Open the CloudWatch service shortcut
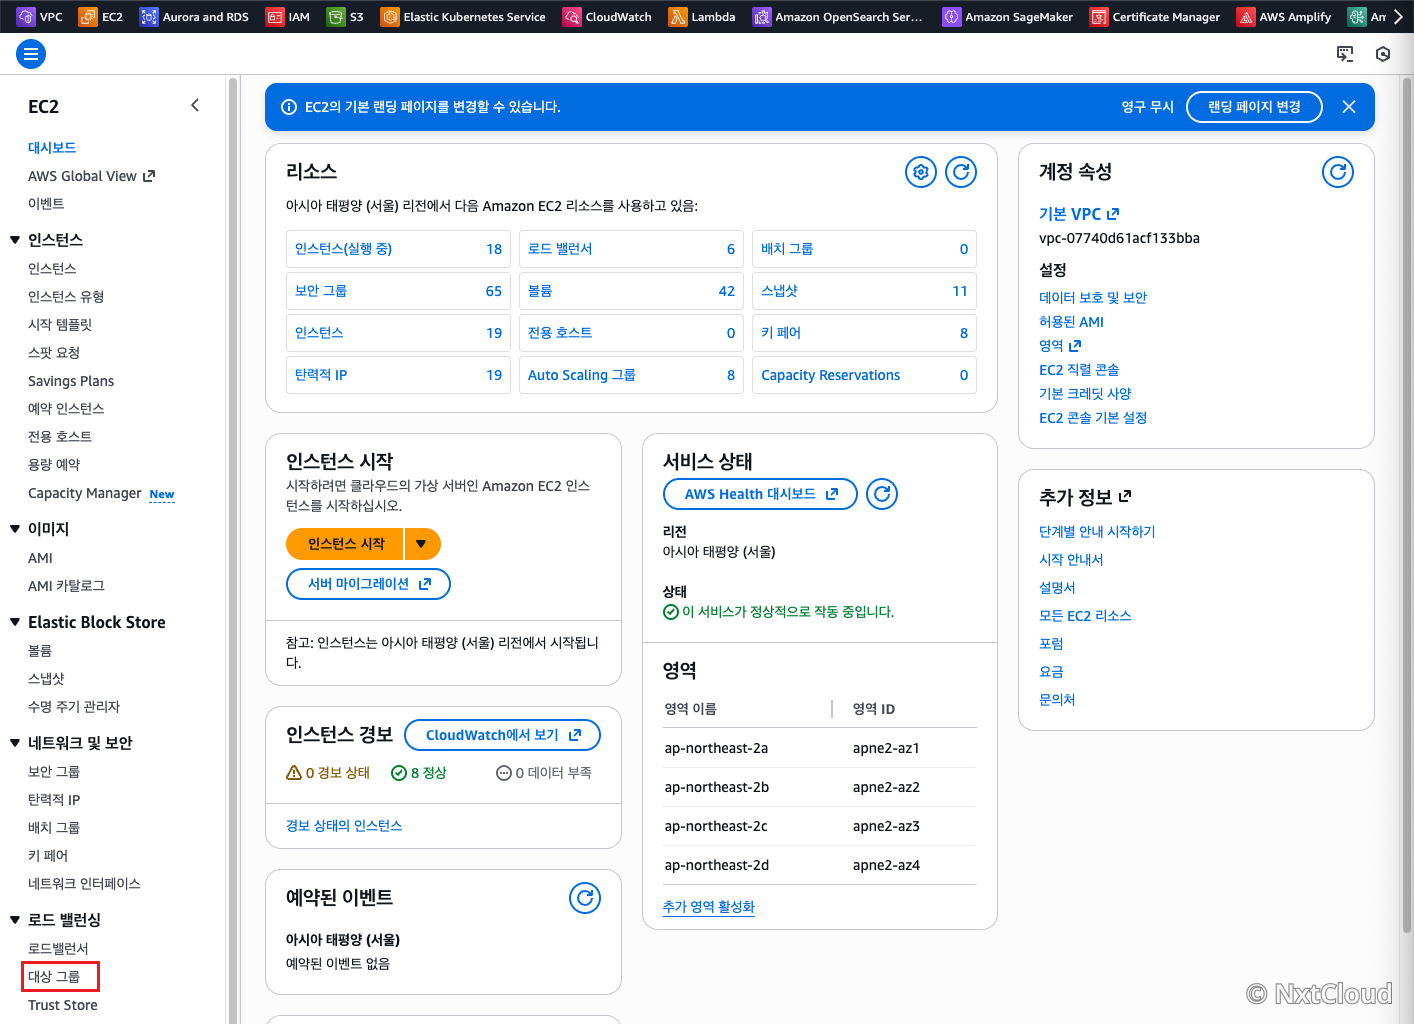 tap(607, 16)
